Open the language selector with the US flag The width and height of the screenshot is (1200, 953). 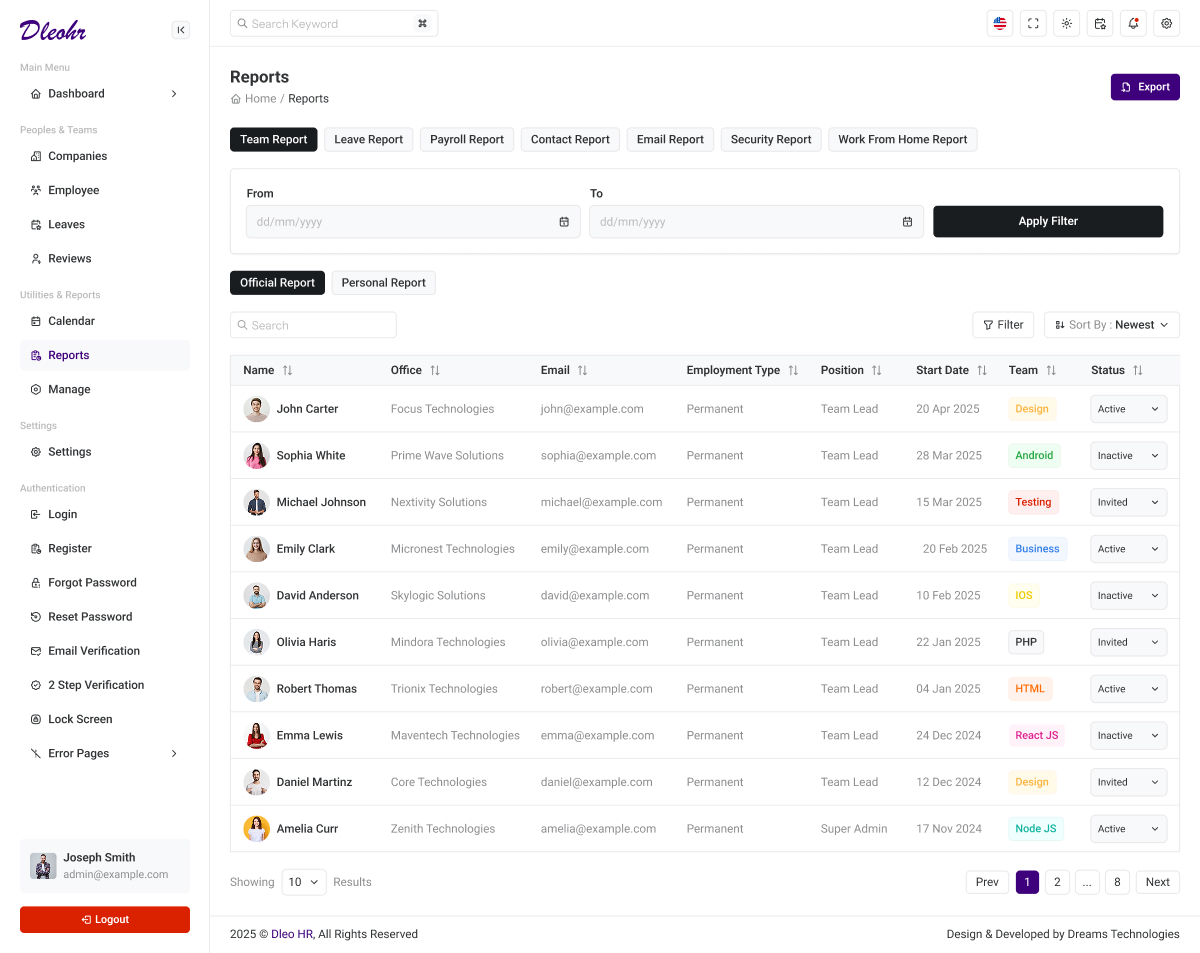tap(999, 23)
